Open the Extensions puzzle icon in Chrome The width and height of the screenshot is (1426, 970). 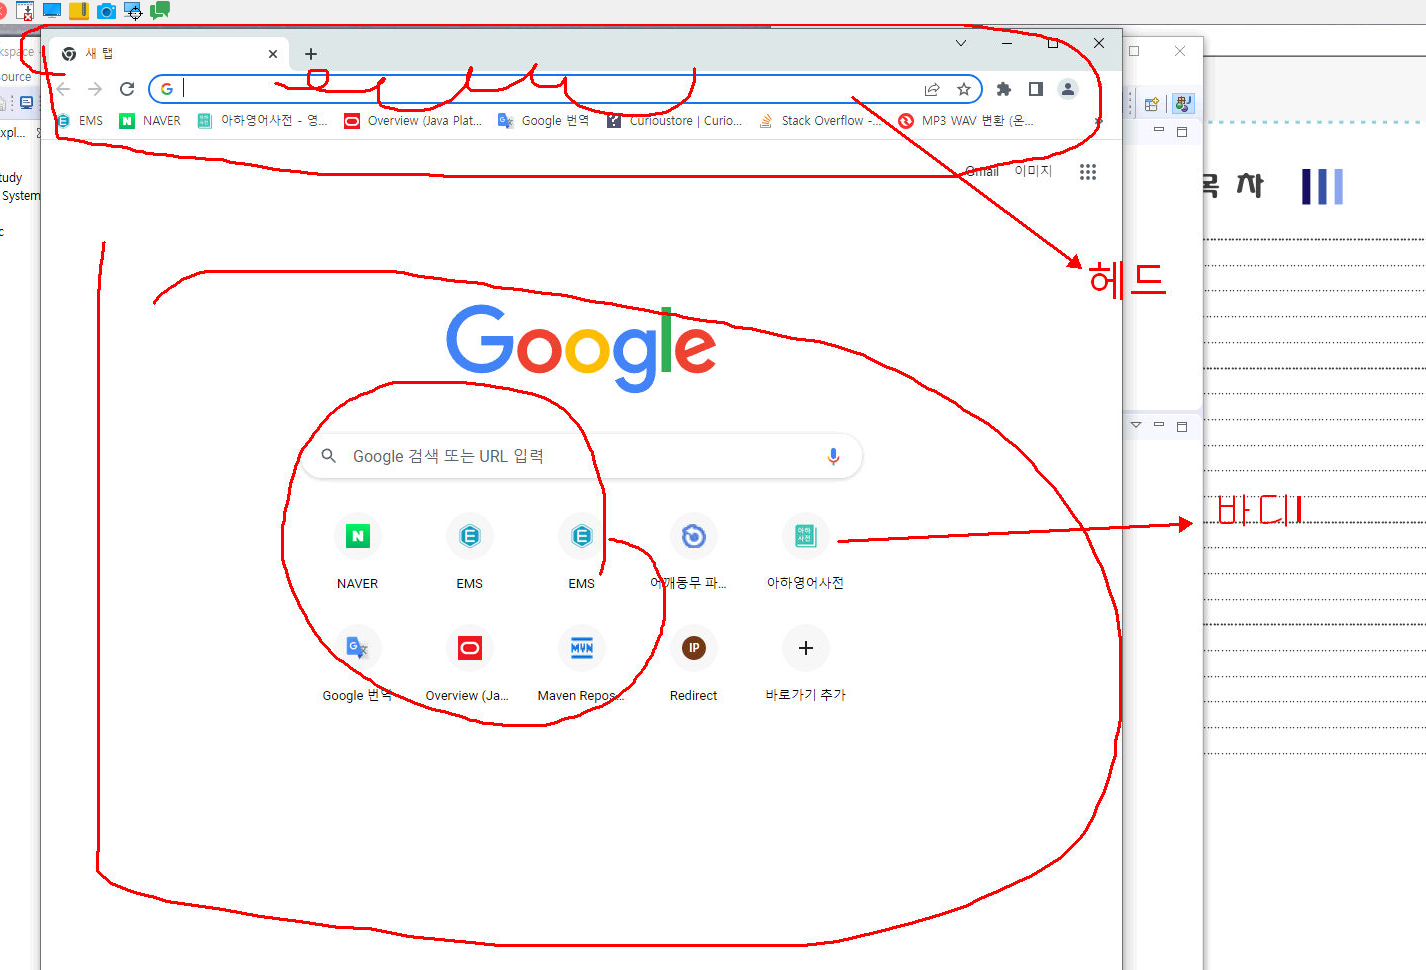tap(1004, 89)
